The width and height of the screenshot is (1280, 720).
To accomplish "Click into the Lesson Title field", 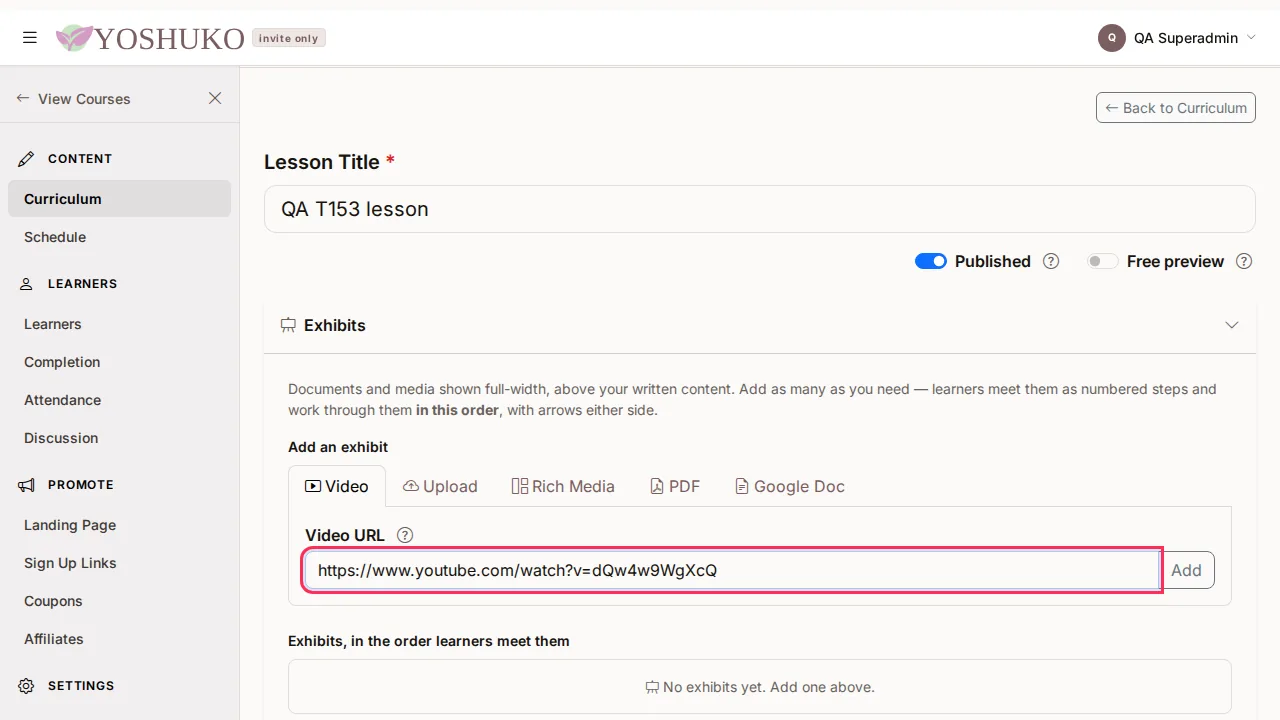I will (760, 209).
